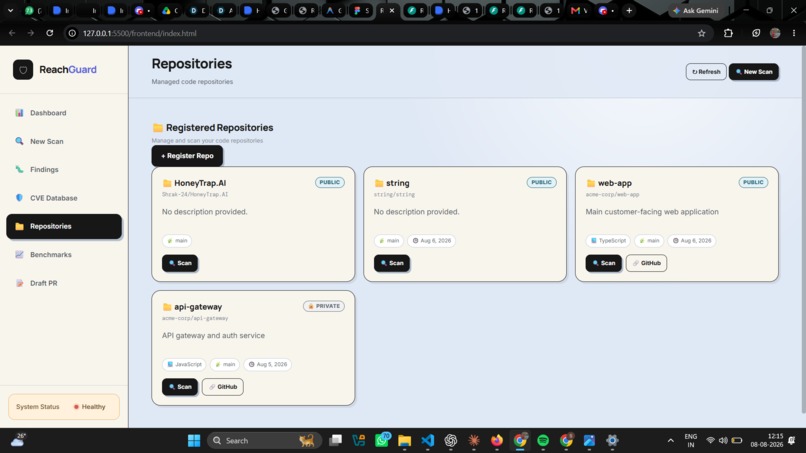Scan the HoneyTrap.AI repository
The image size is (806, 453).
pos(180,263)
